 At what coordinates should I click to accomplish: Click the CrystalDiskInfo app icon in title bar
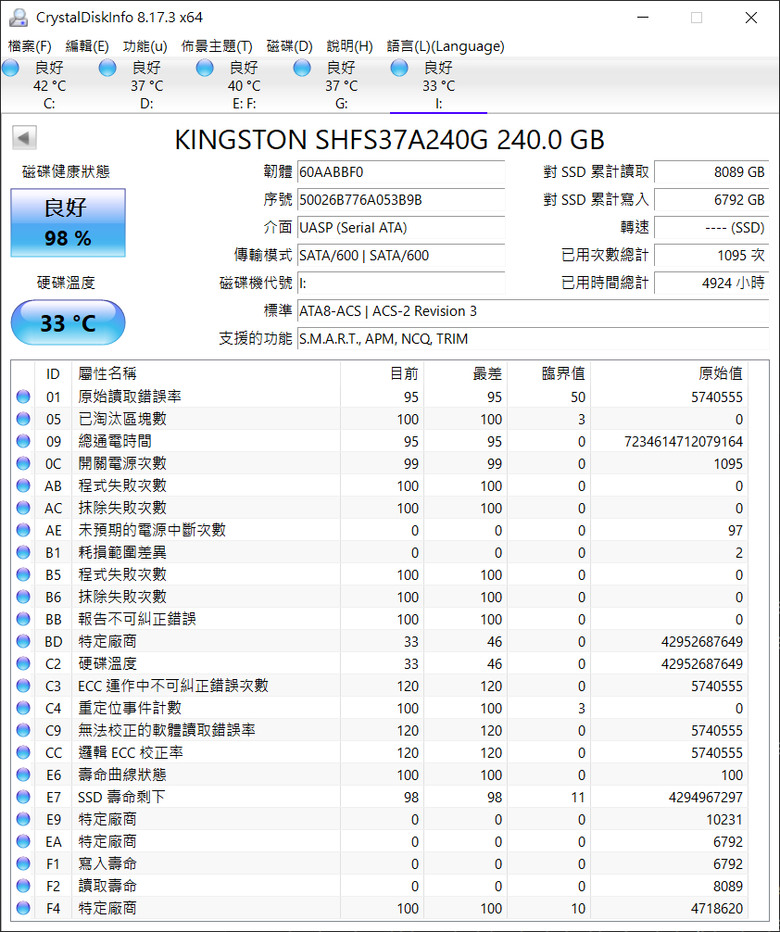coord(18,17)
